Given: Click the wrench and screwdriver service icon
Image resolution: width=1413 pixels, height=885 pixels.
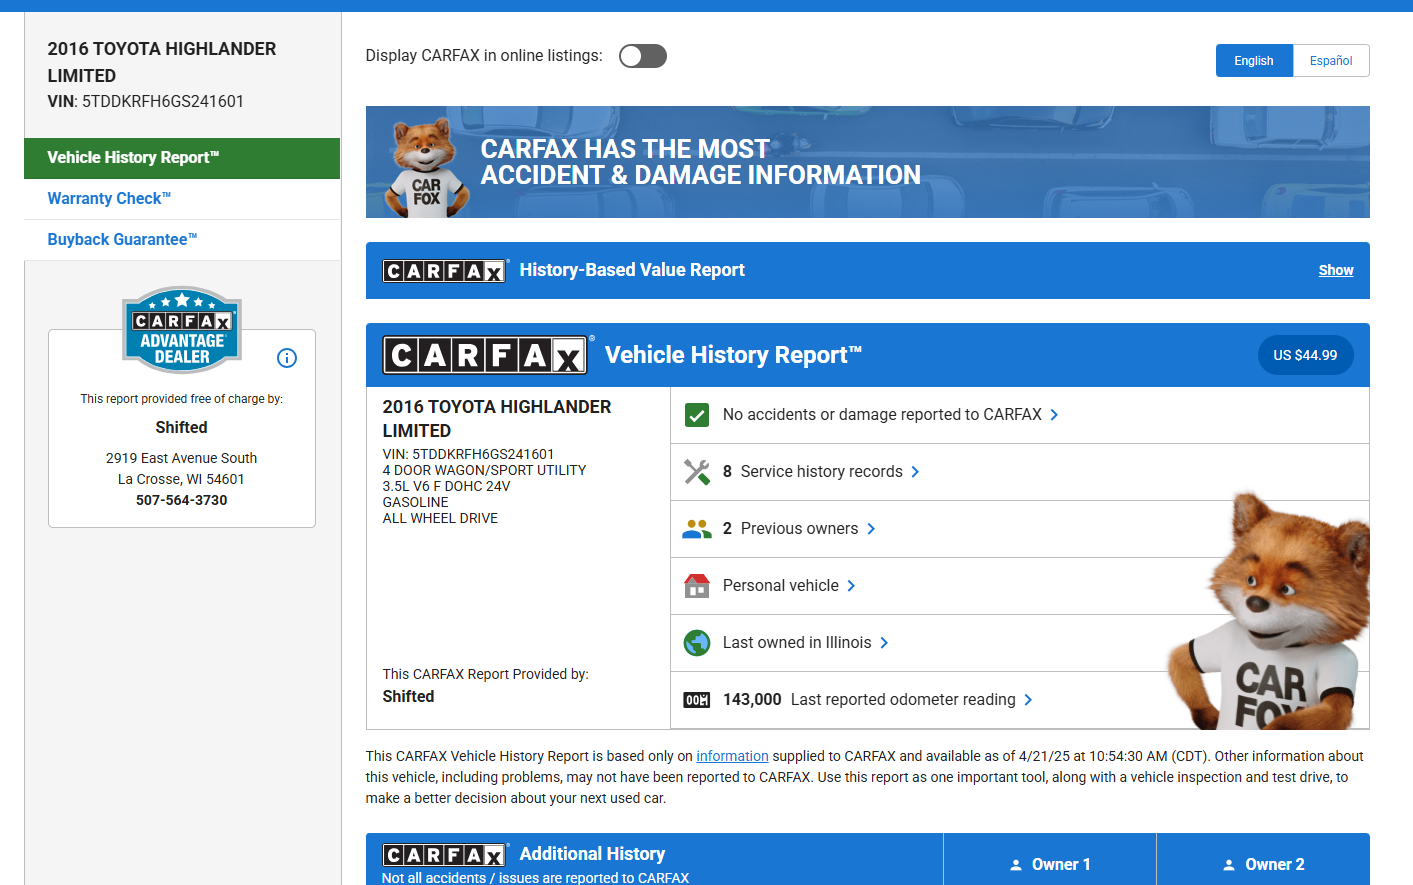Looking at the screenshot, I should (x=697, y=472).
